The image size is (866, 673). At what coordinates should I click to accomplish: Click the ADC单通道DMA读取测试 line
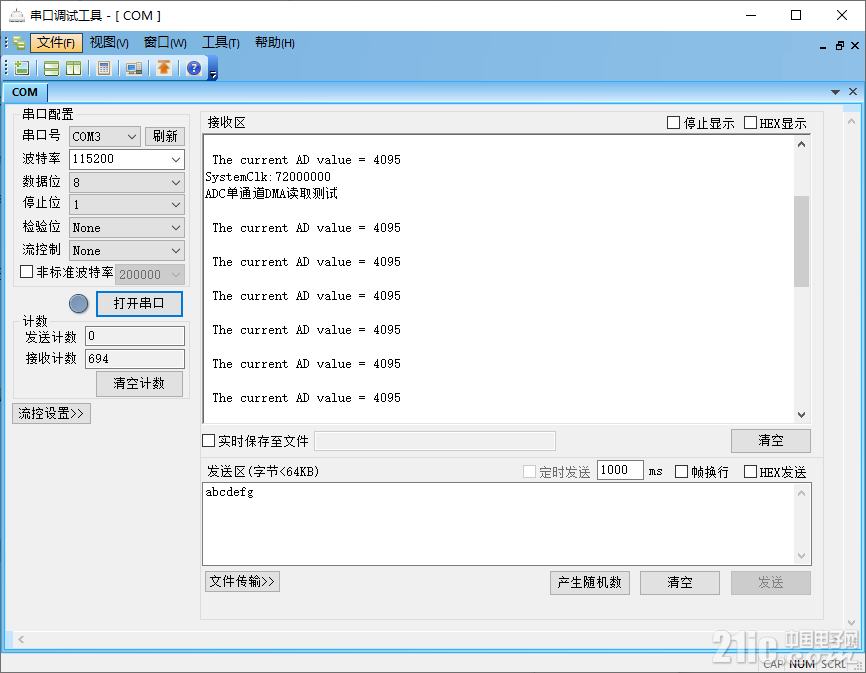point(271,194)
